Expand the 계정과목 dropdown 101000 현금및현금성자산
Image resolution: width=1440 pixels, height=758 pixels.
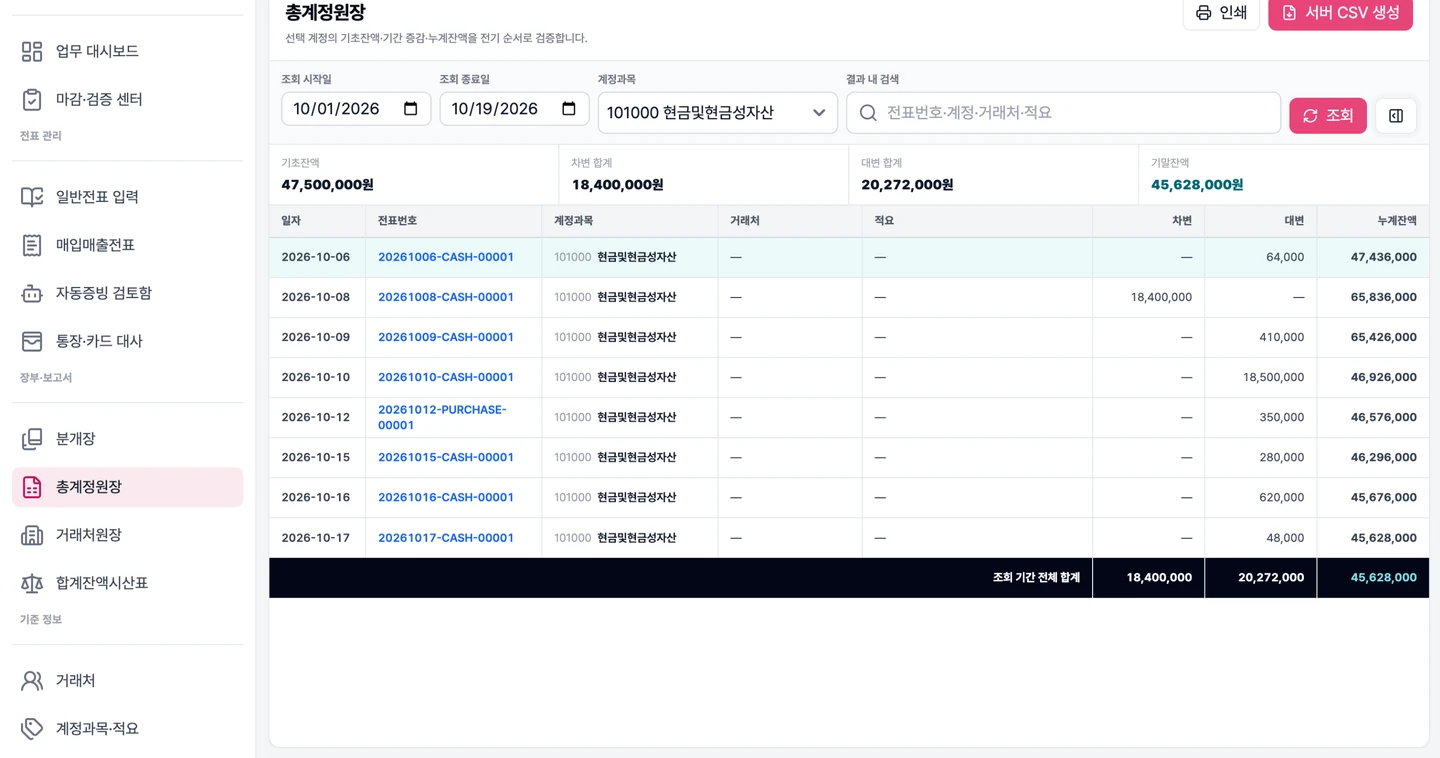tap(717, 113)
